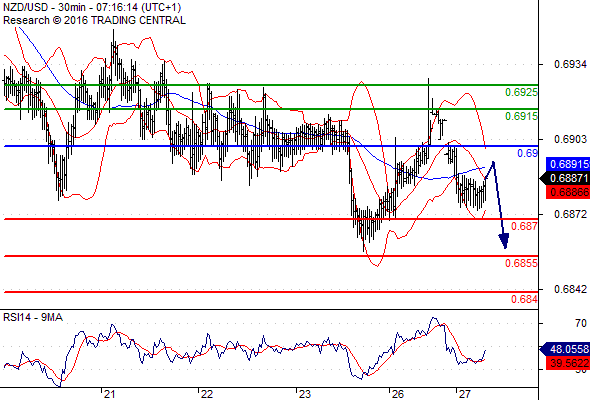Screen dimensions: 590x400
Task: Click the 0.6934 price axis label
Action: [570, 64]
